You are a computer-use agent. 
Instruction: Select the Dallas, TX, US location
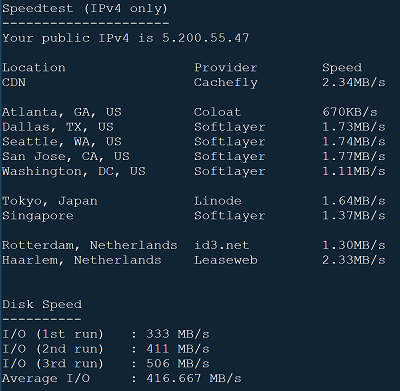click(58, 127)
